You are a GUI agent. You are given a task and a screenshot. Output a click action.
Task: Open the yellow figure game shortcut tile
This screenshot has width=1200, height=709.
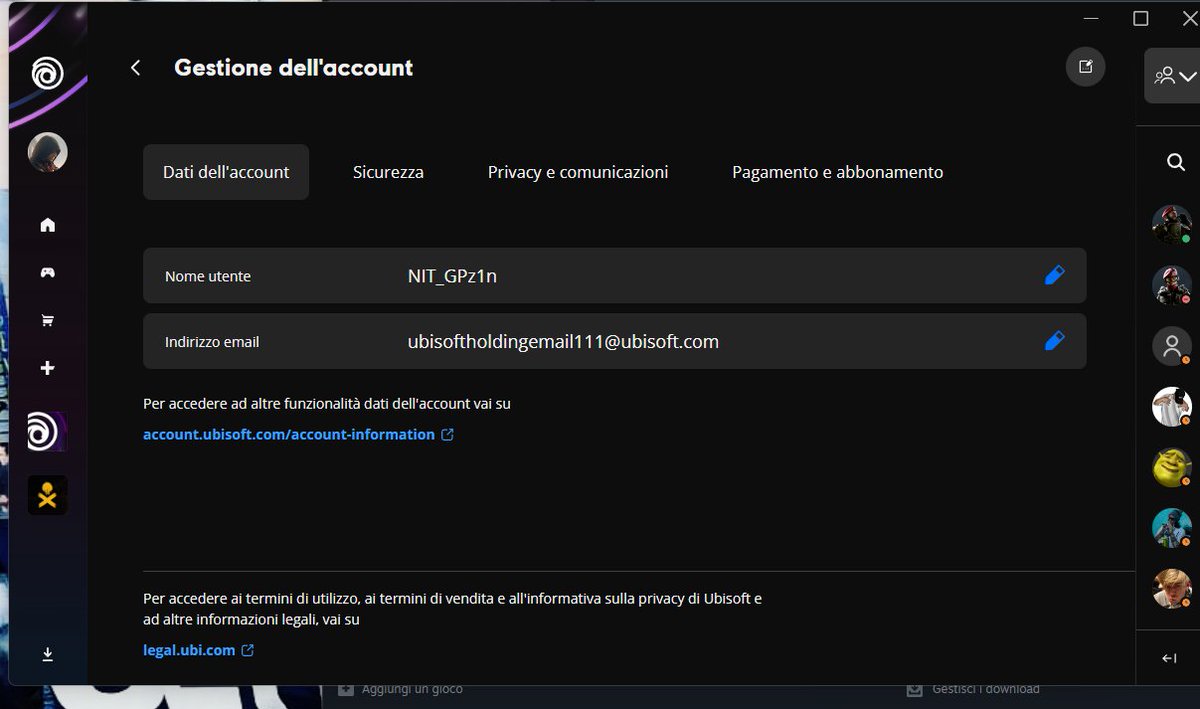pos(47,495)
